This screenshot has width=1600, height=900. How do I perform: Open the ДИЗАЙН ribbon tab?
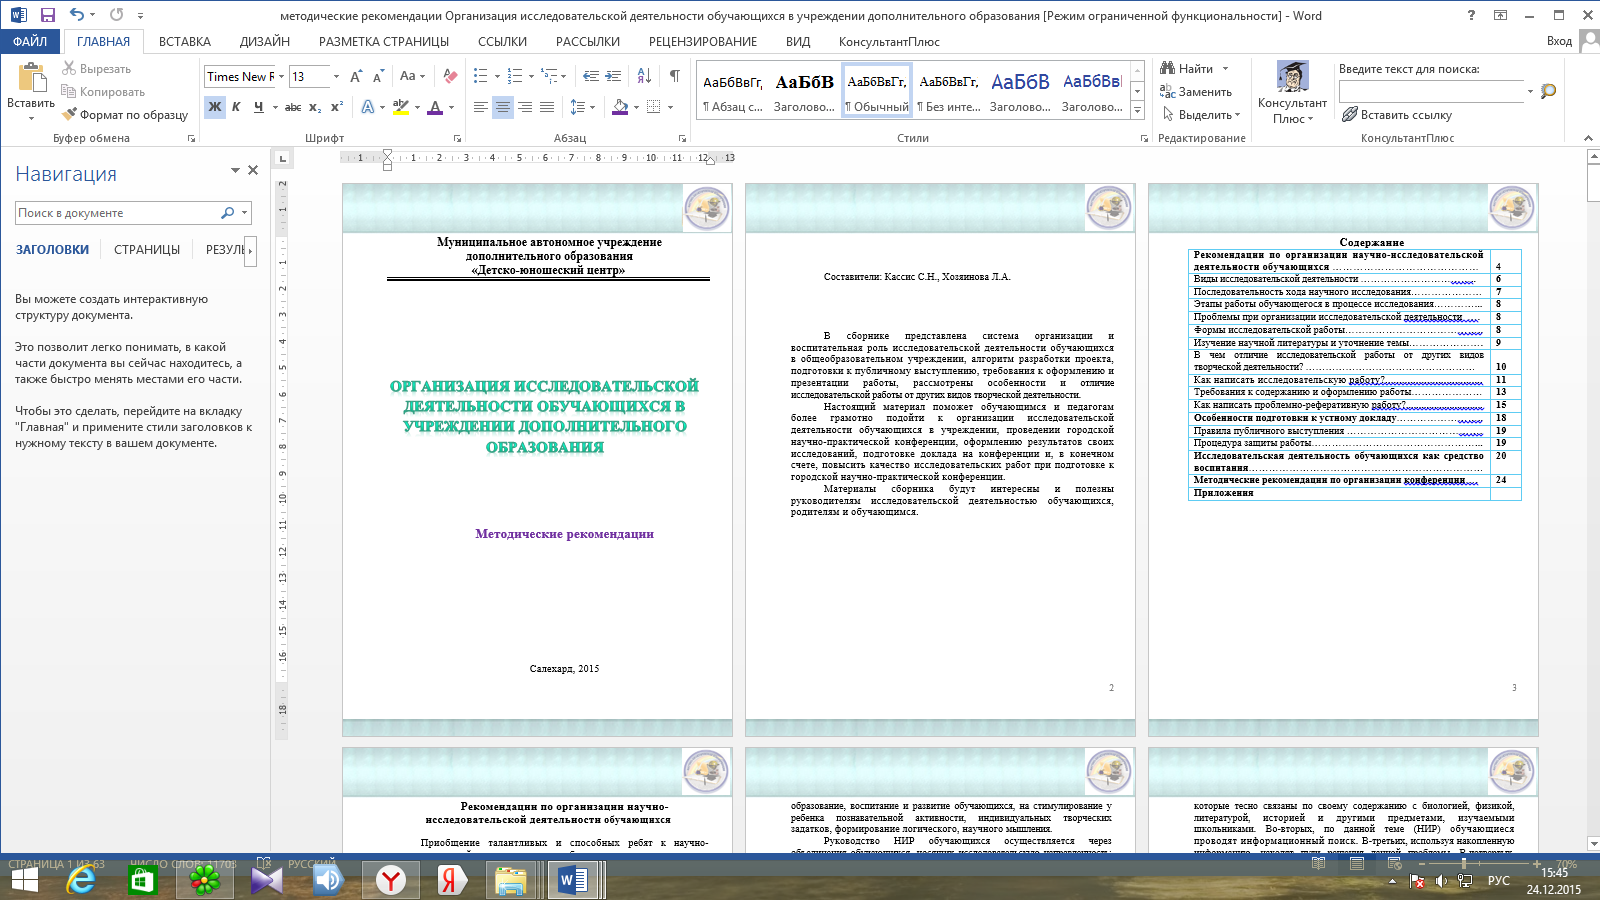coord(265,42)
